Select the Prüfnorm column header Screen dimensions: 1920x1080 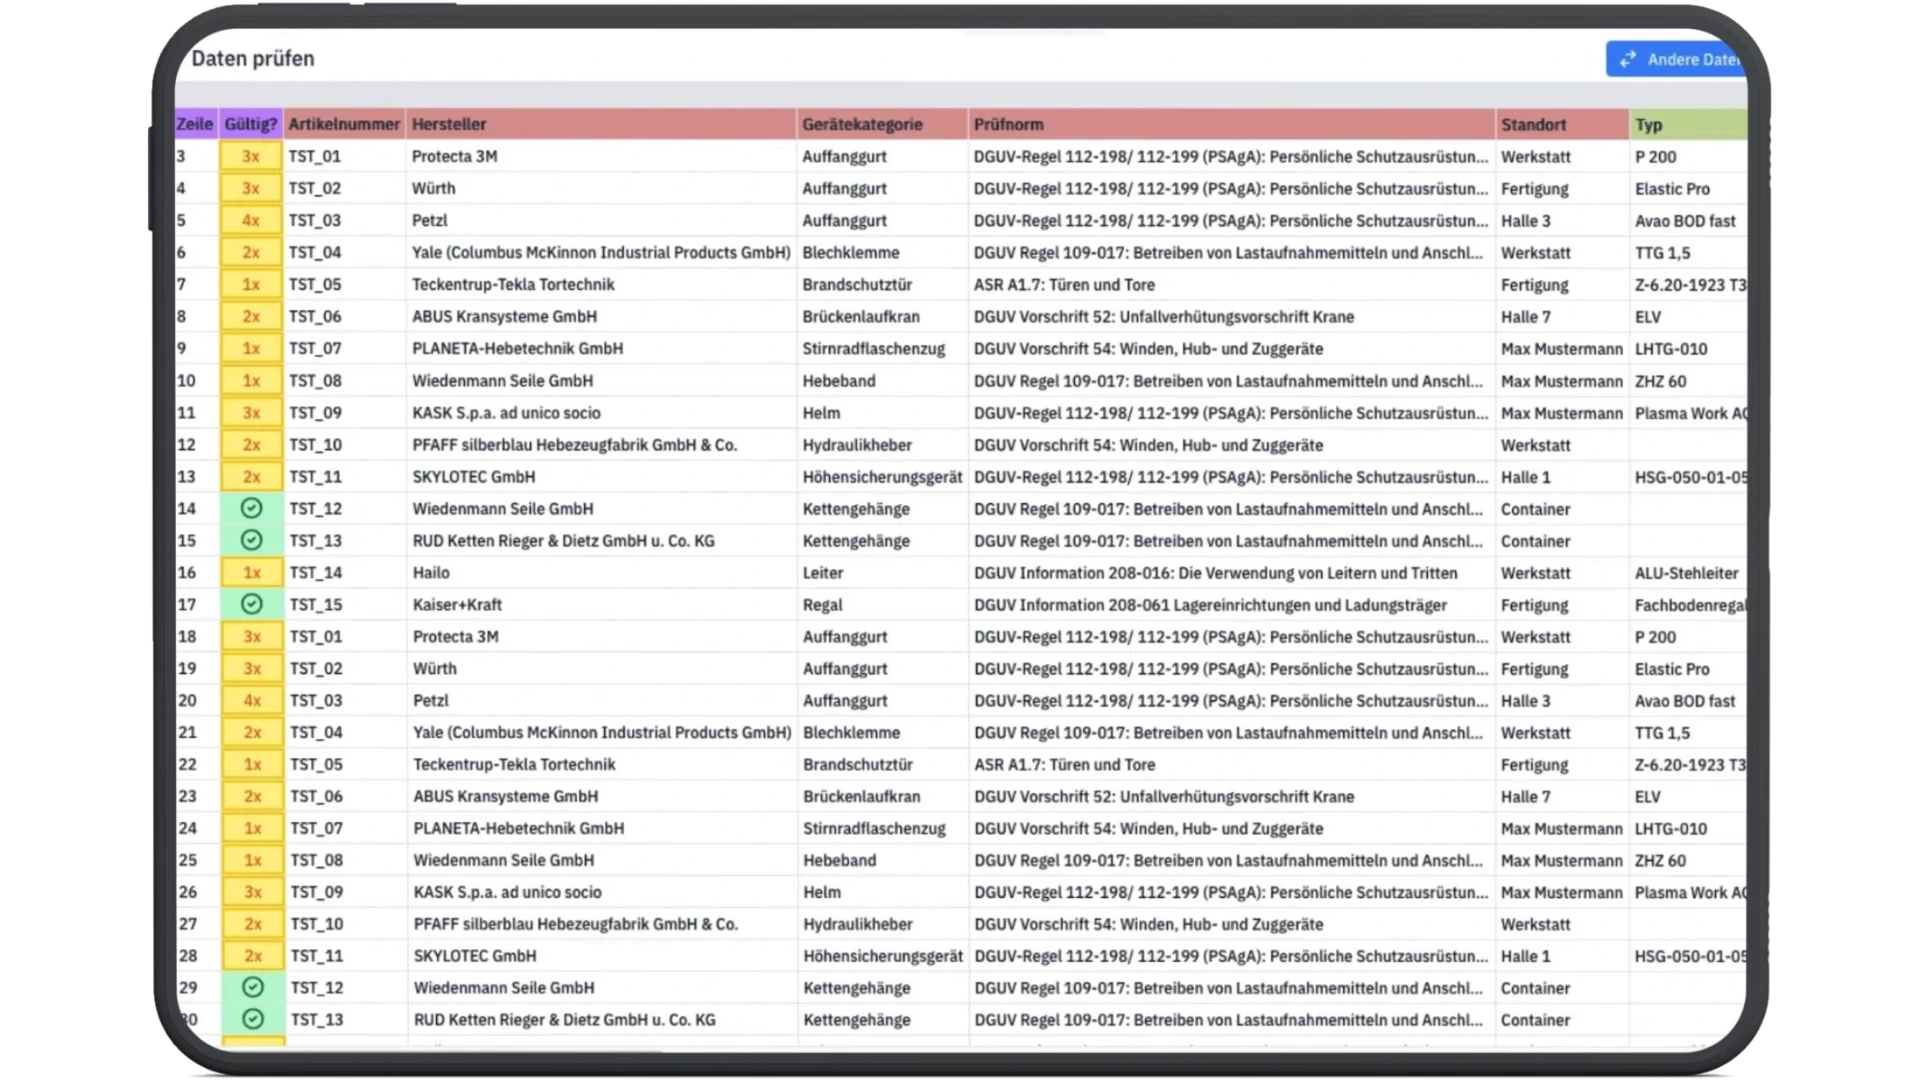[x=1232, y=124]
